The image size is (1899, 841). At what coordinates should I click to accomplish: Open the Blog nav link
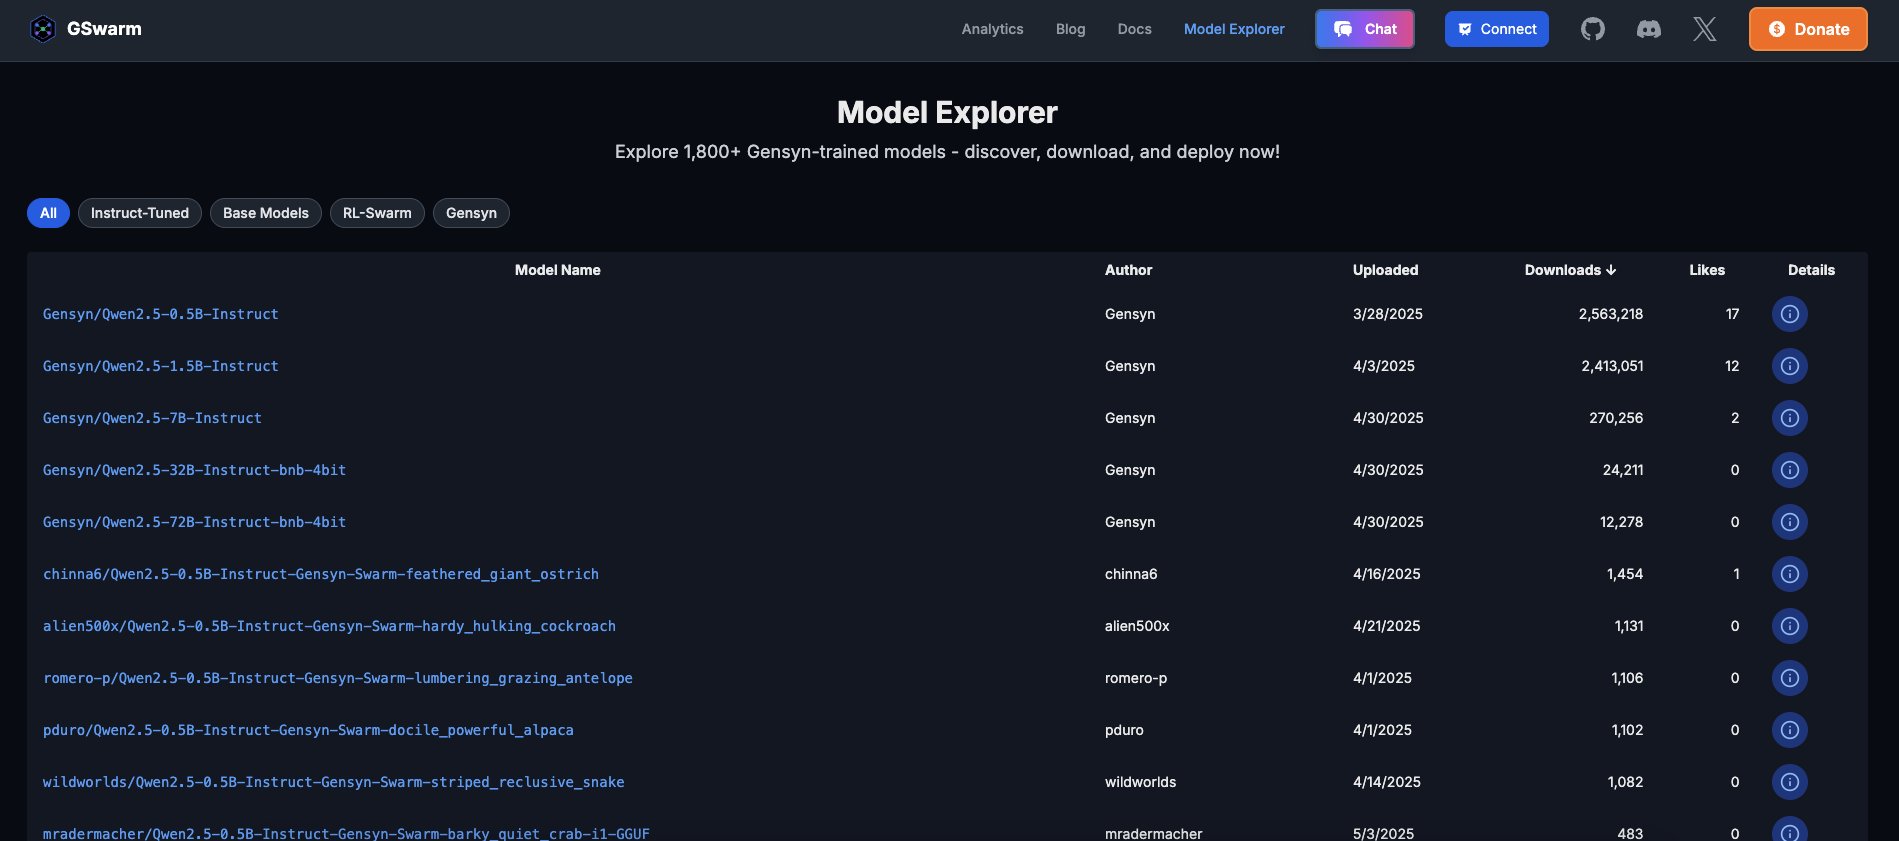coord(1070,29)
